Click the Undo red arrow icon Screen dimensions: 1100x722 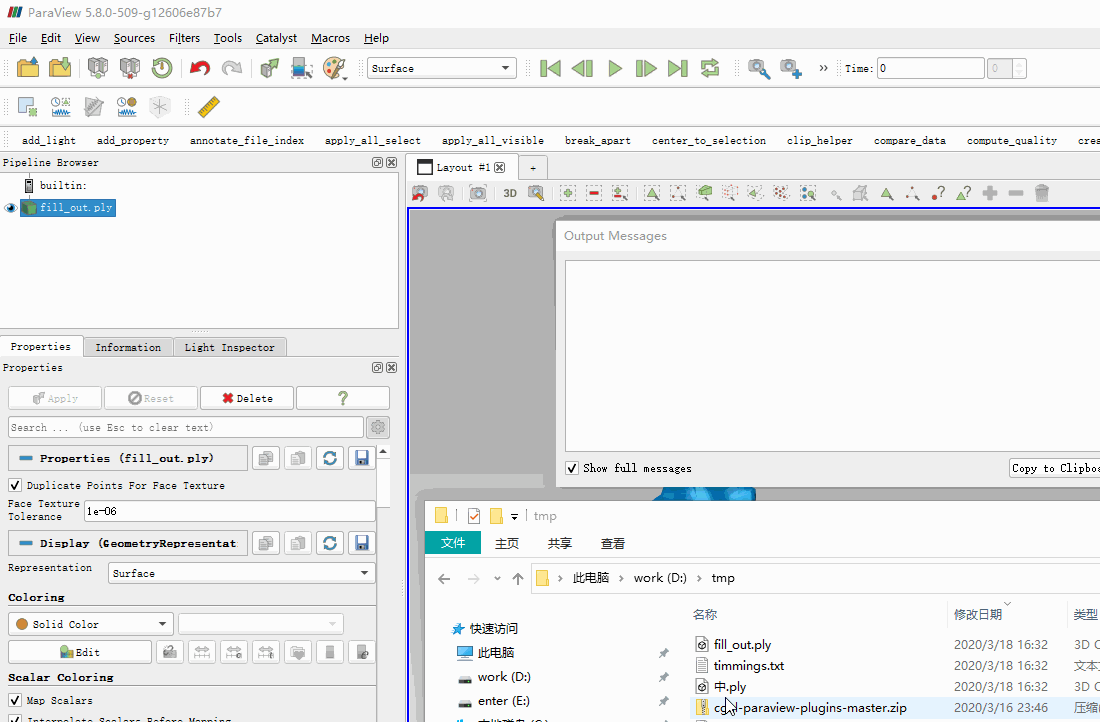tap(200, 68)
